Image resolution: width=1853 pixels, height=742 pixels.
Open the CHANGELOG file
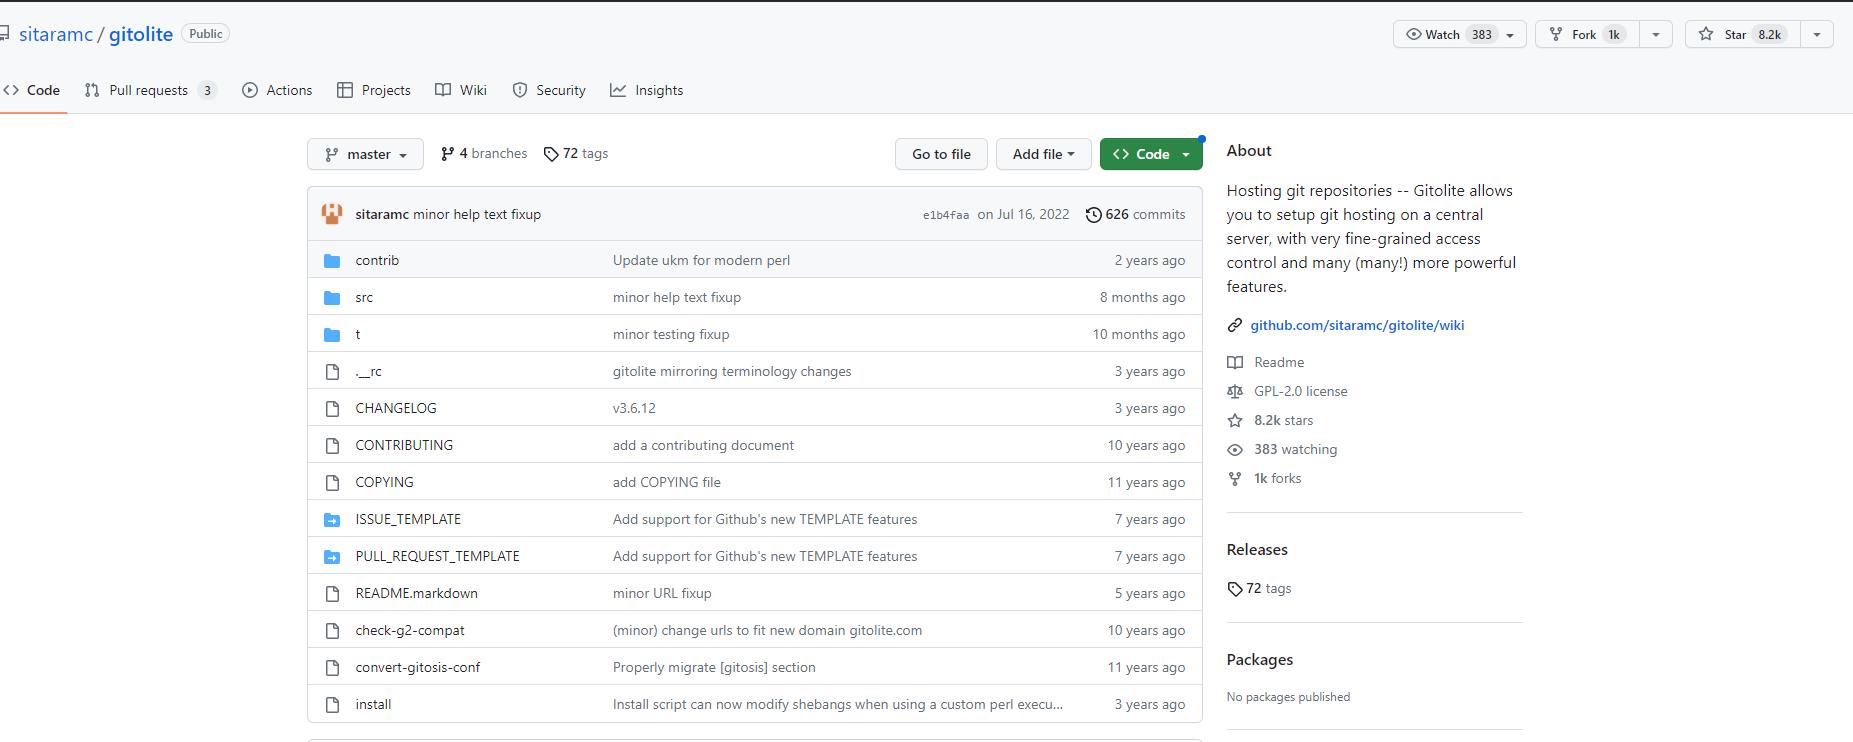coord(396,408)
